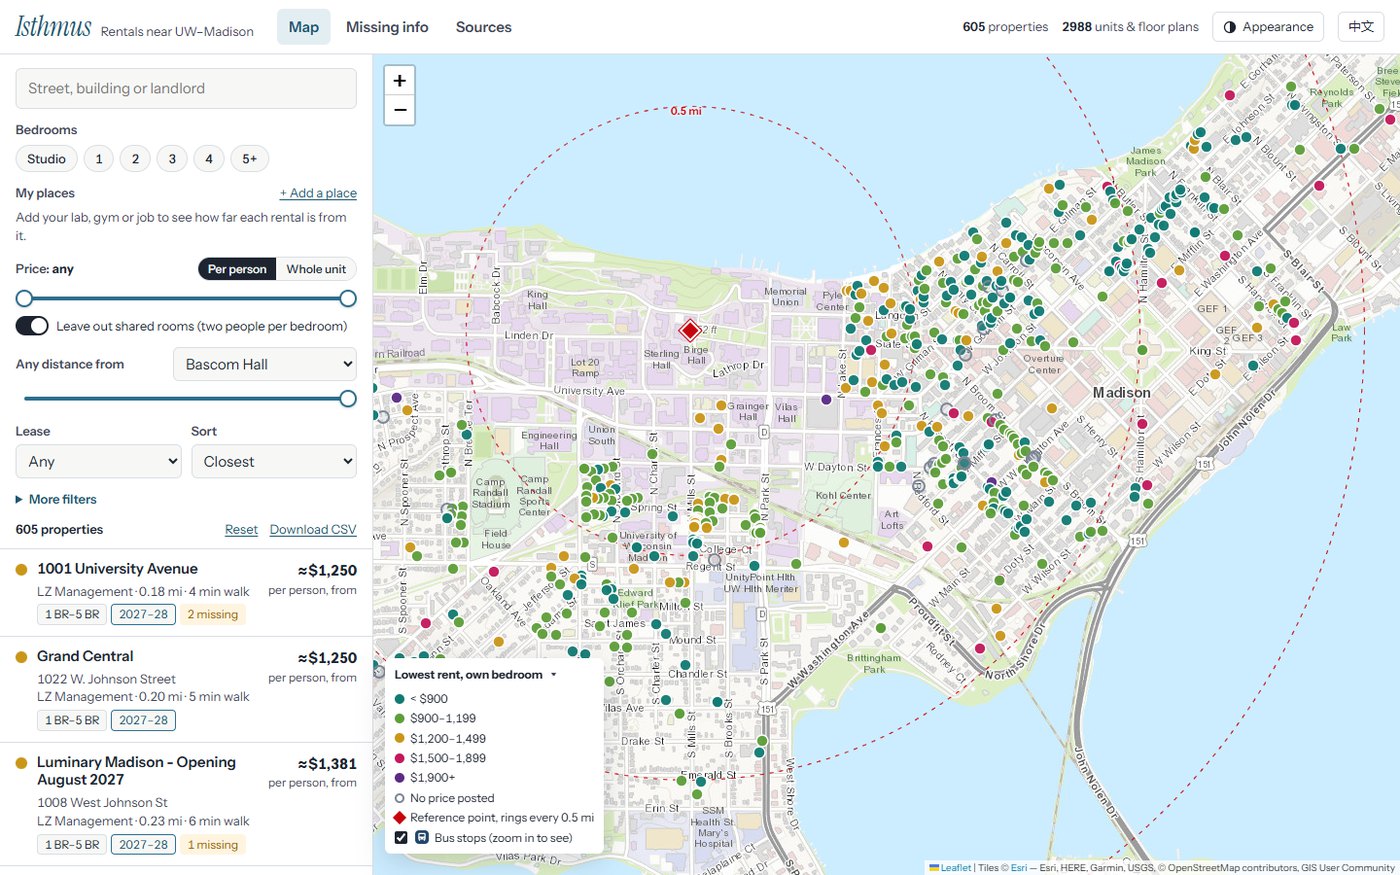
Task: Click the red diamond in the legend
Action: (x=400, y=818)
